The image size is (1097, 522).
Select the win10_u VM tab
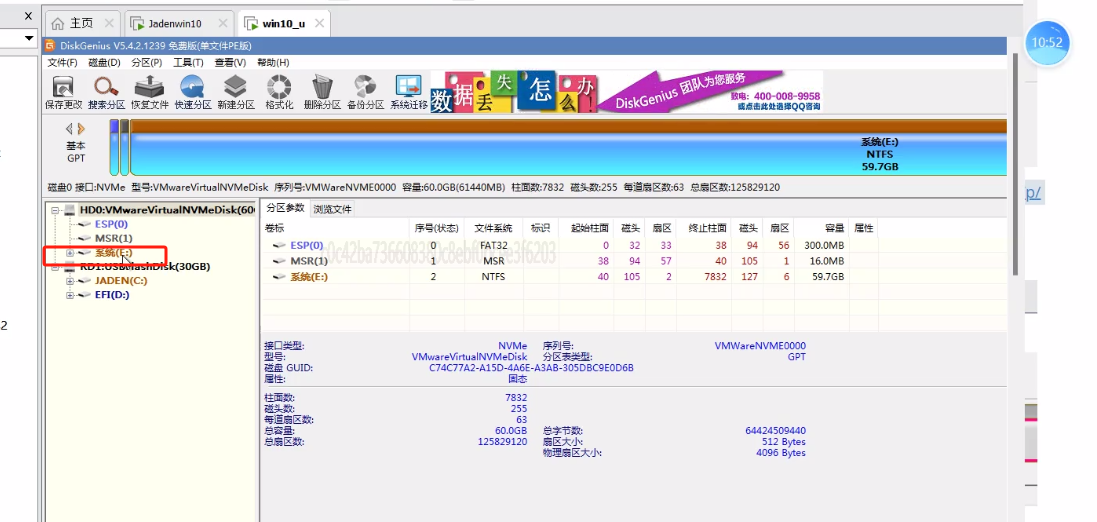(x=283, y=23)
